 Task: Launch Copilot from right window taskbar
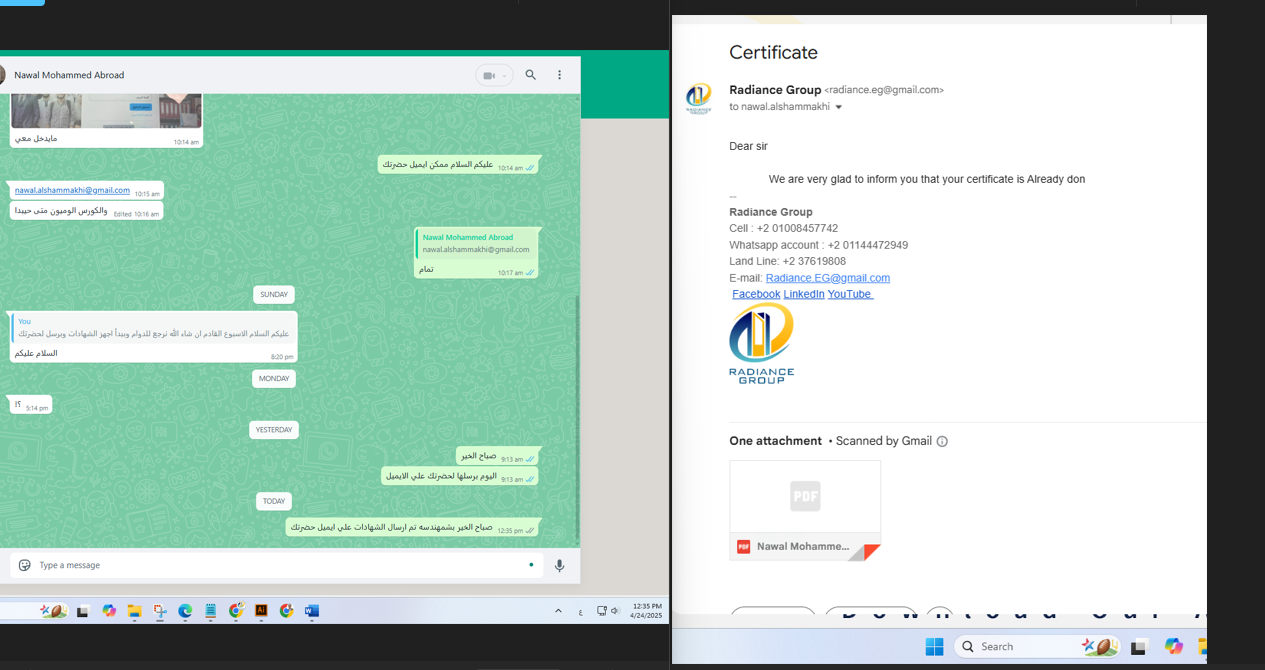pos(1173,647)
